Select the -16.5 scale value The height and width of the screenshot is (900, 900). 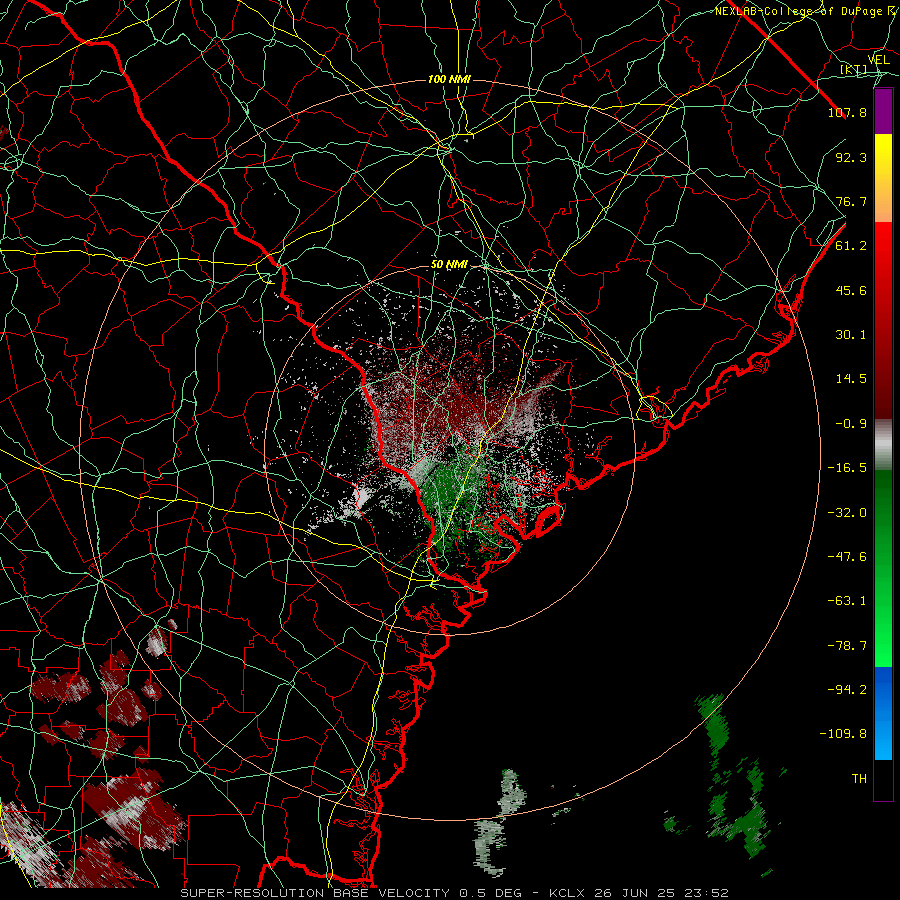847,468
